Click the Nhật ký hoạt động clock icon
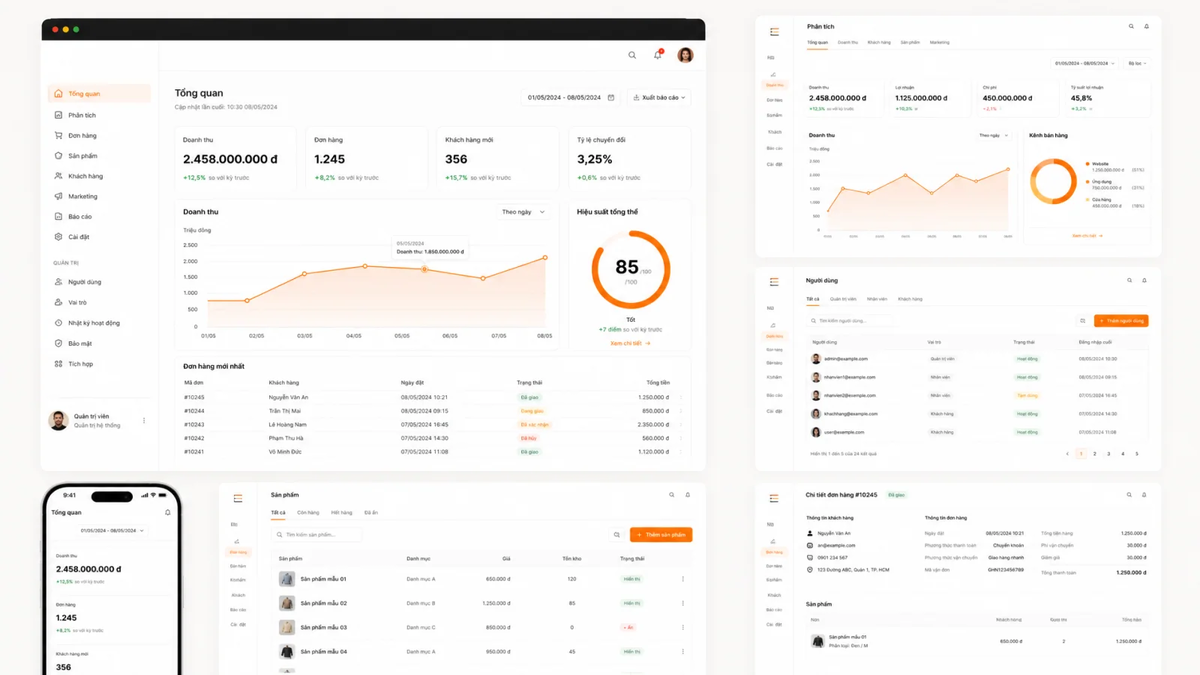 pos(58,323)
